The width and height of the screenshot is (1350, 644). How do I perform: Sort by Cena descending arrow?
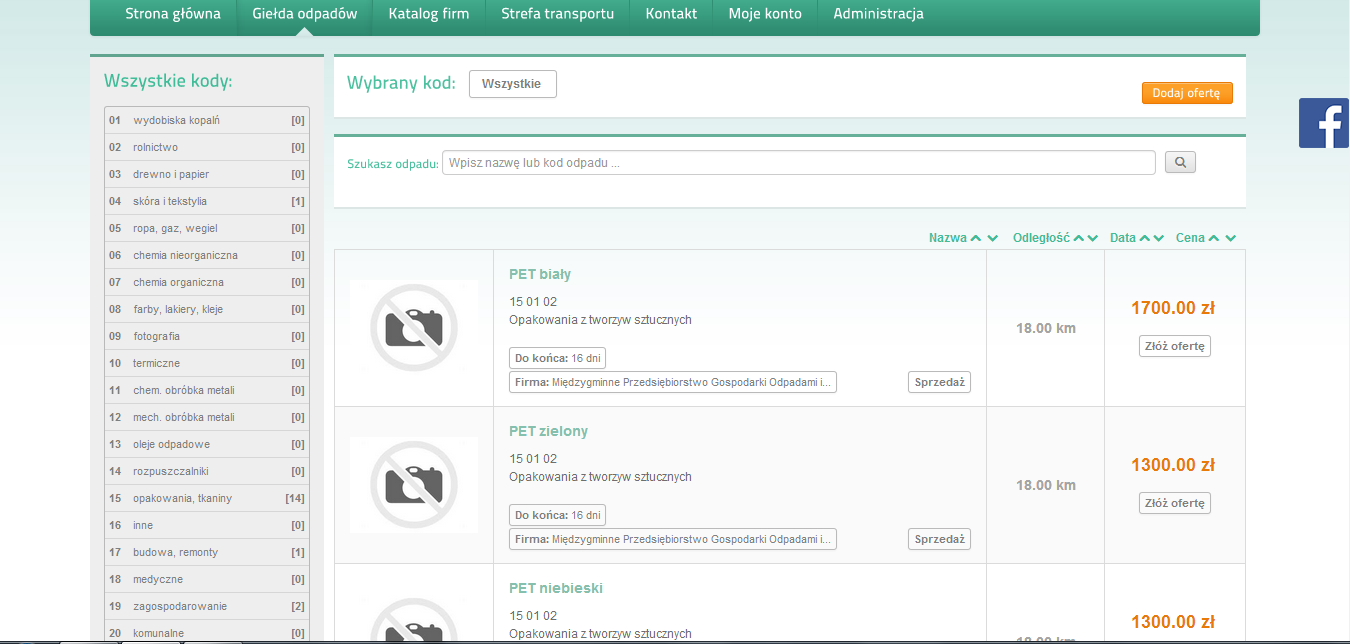pos(1231,238)
